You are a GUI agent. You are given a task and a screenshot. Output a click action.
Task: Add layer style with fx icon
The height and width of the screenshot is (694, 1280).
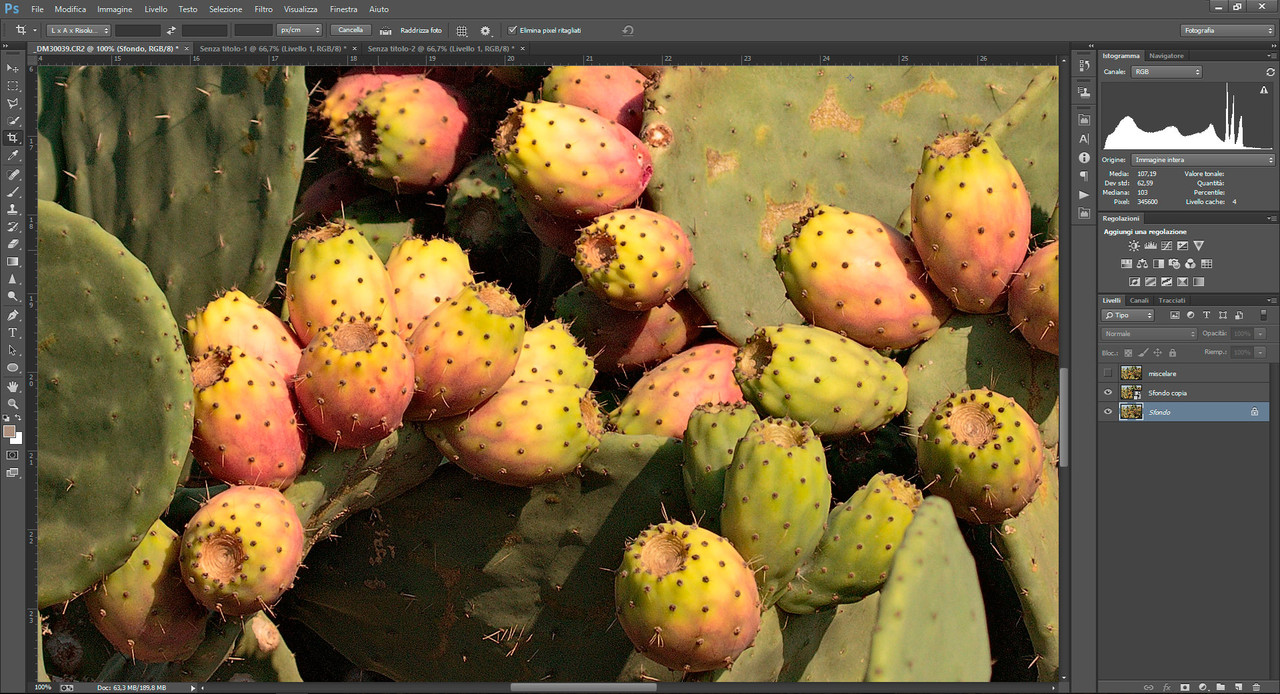pyautogui.click(x=1167, y=687)
